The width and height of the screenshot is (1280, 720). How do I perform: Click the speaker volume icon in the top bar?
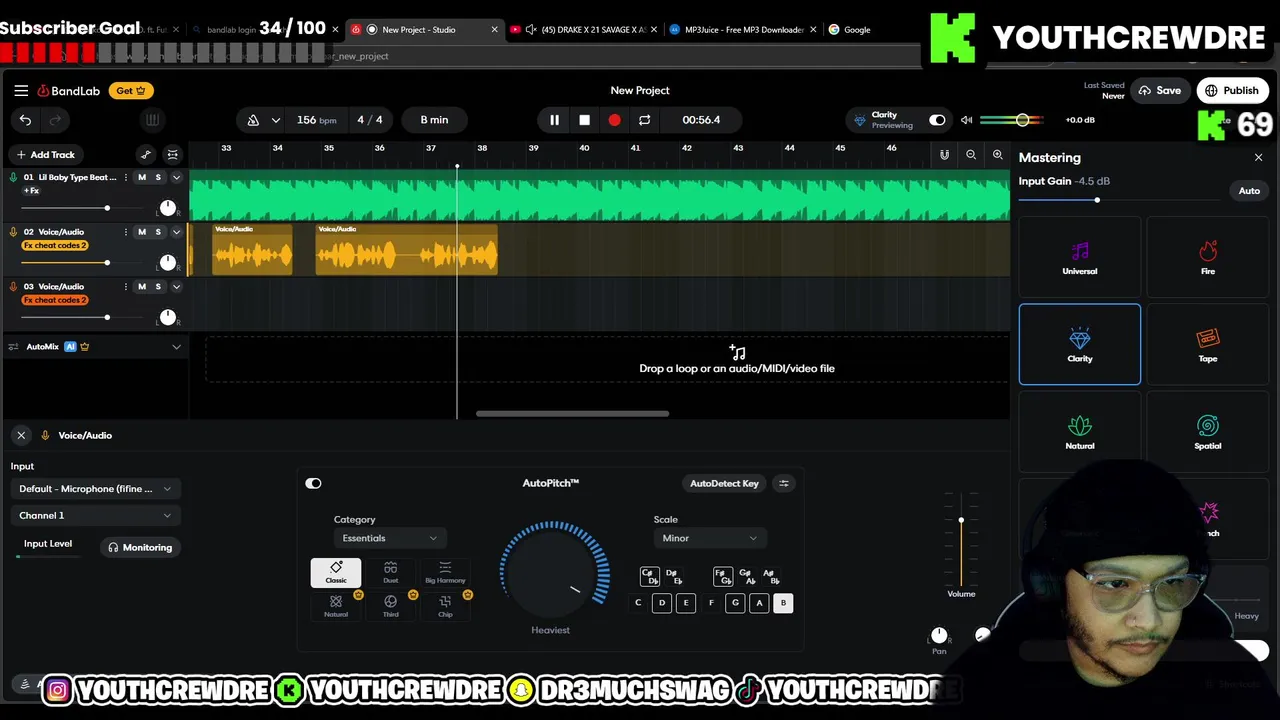tap(966, 120)
